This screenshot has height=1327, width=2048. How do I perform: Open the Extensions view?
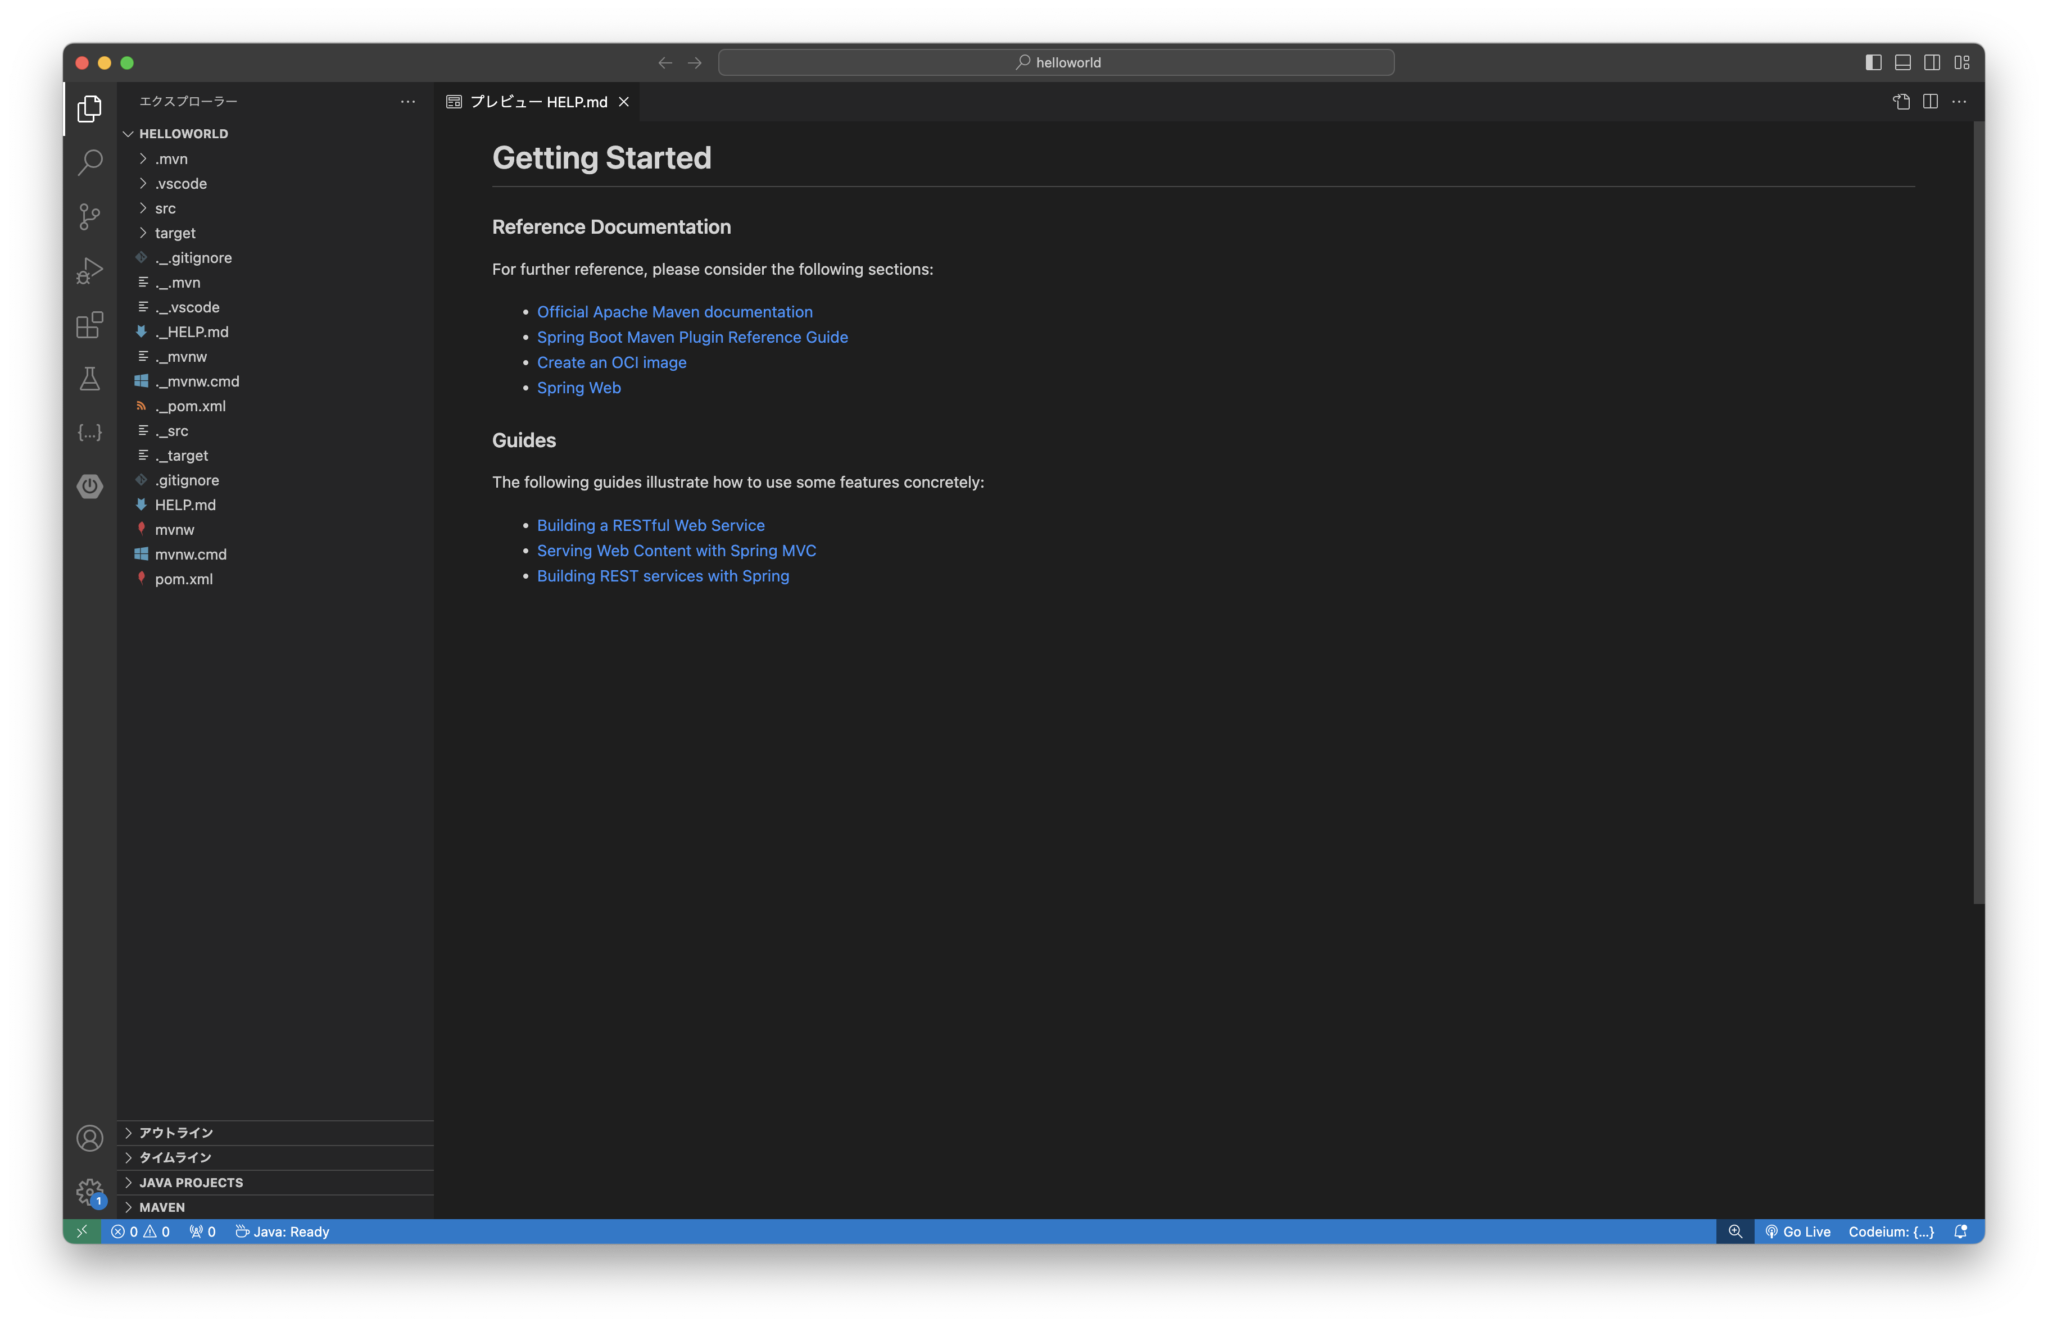coord(89,325)
